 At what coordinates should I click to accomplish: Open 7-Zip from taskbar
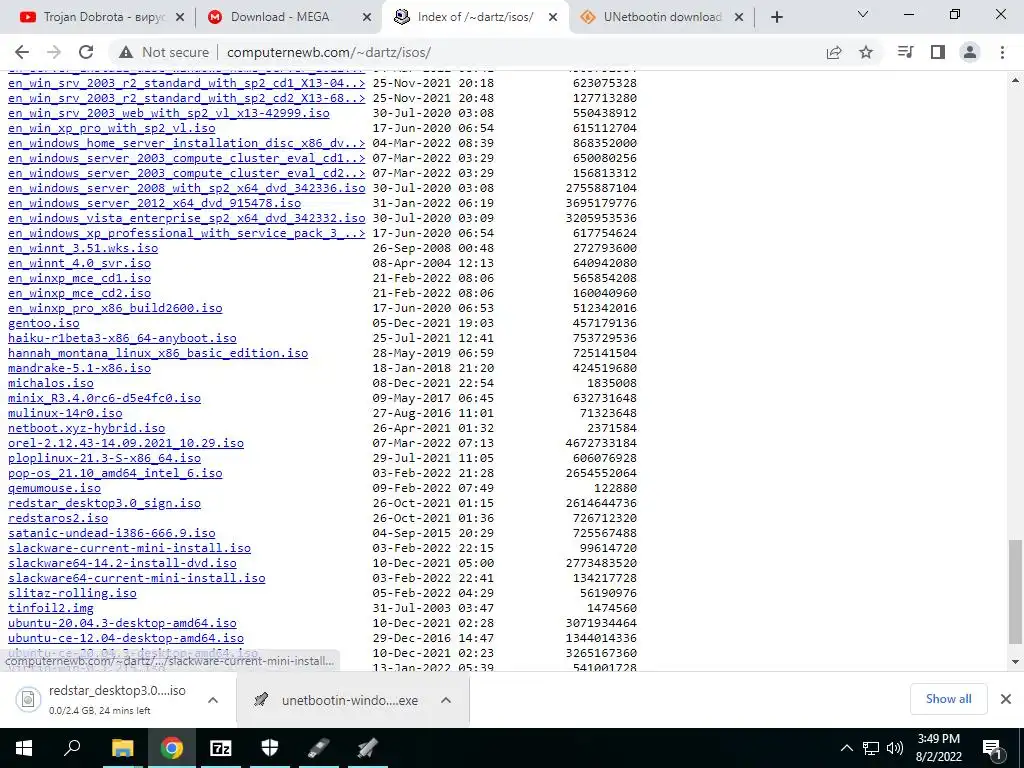click(221, 748)
